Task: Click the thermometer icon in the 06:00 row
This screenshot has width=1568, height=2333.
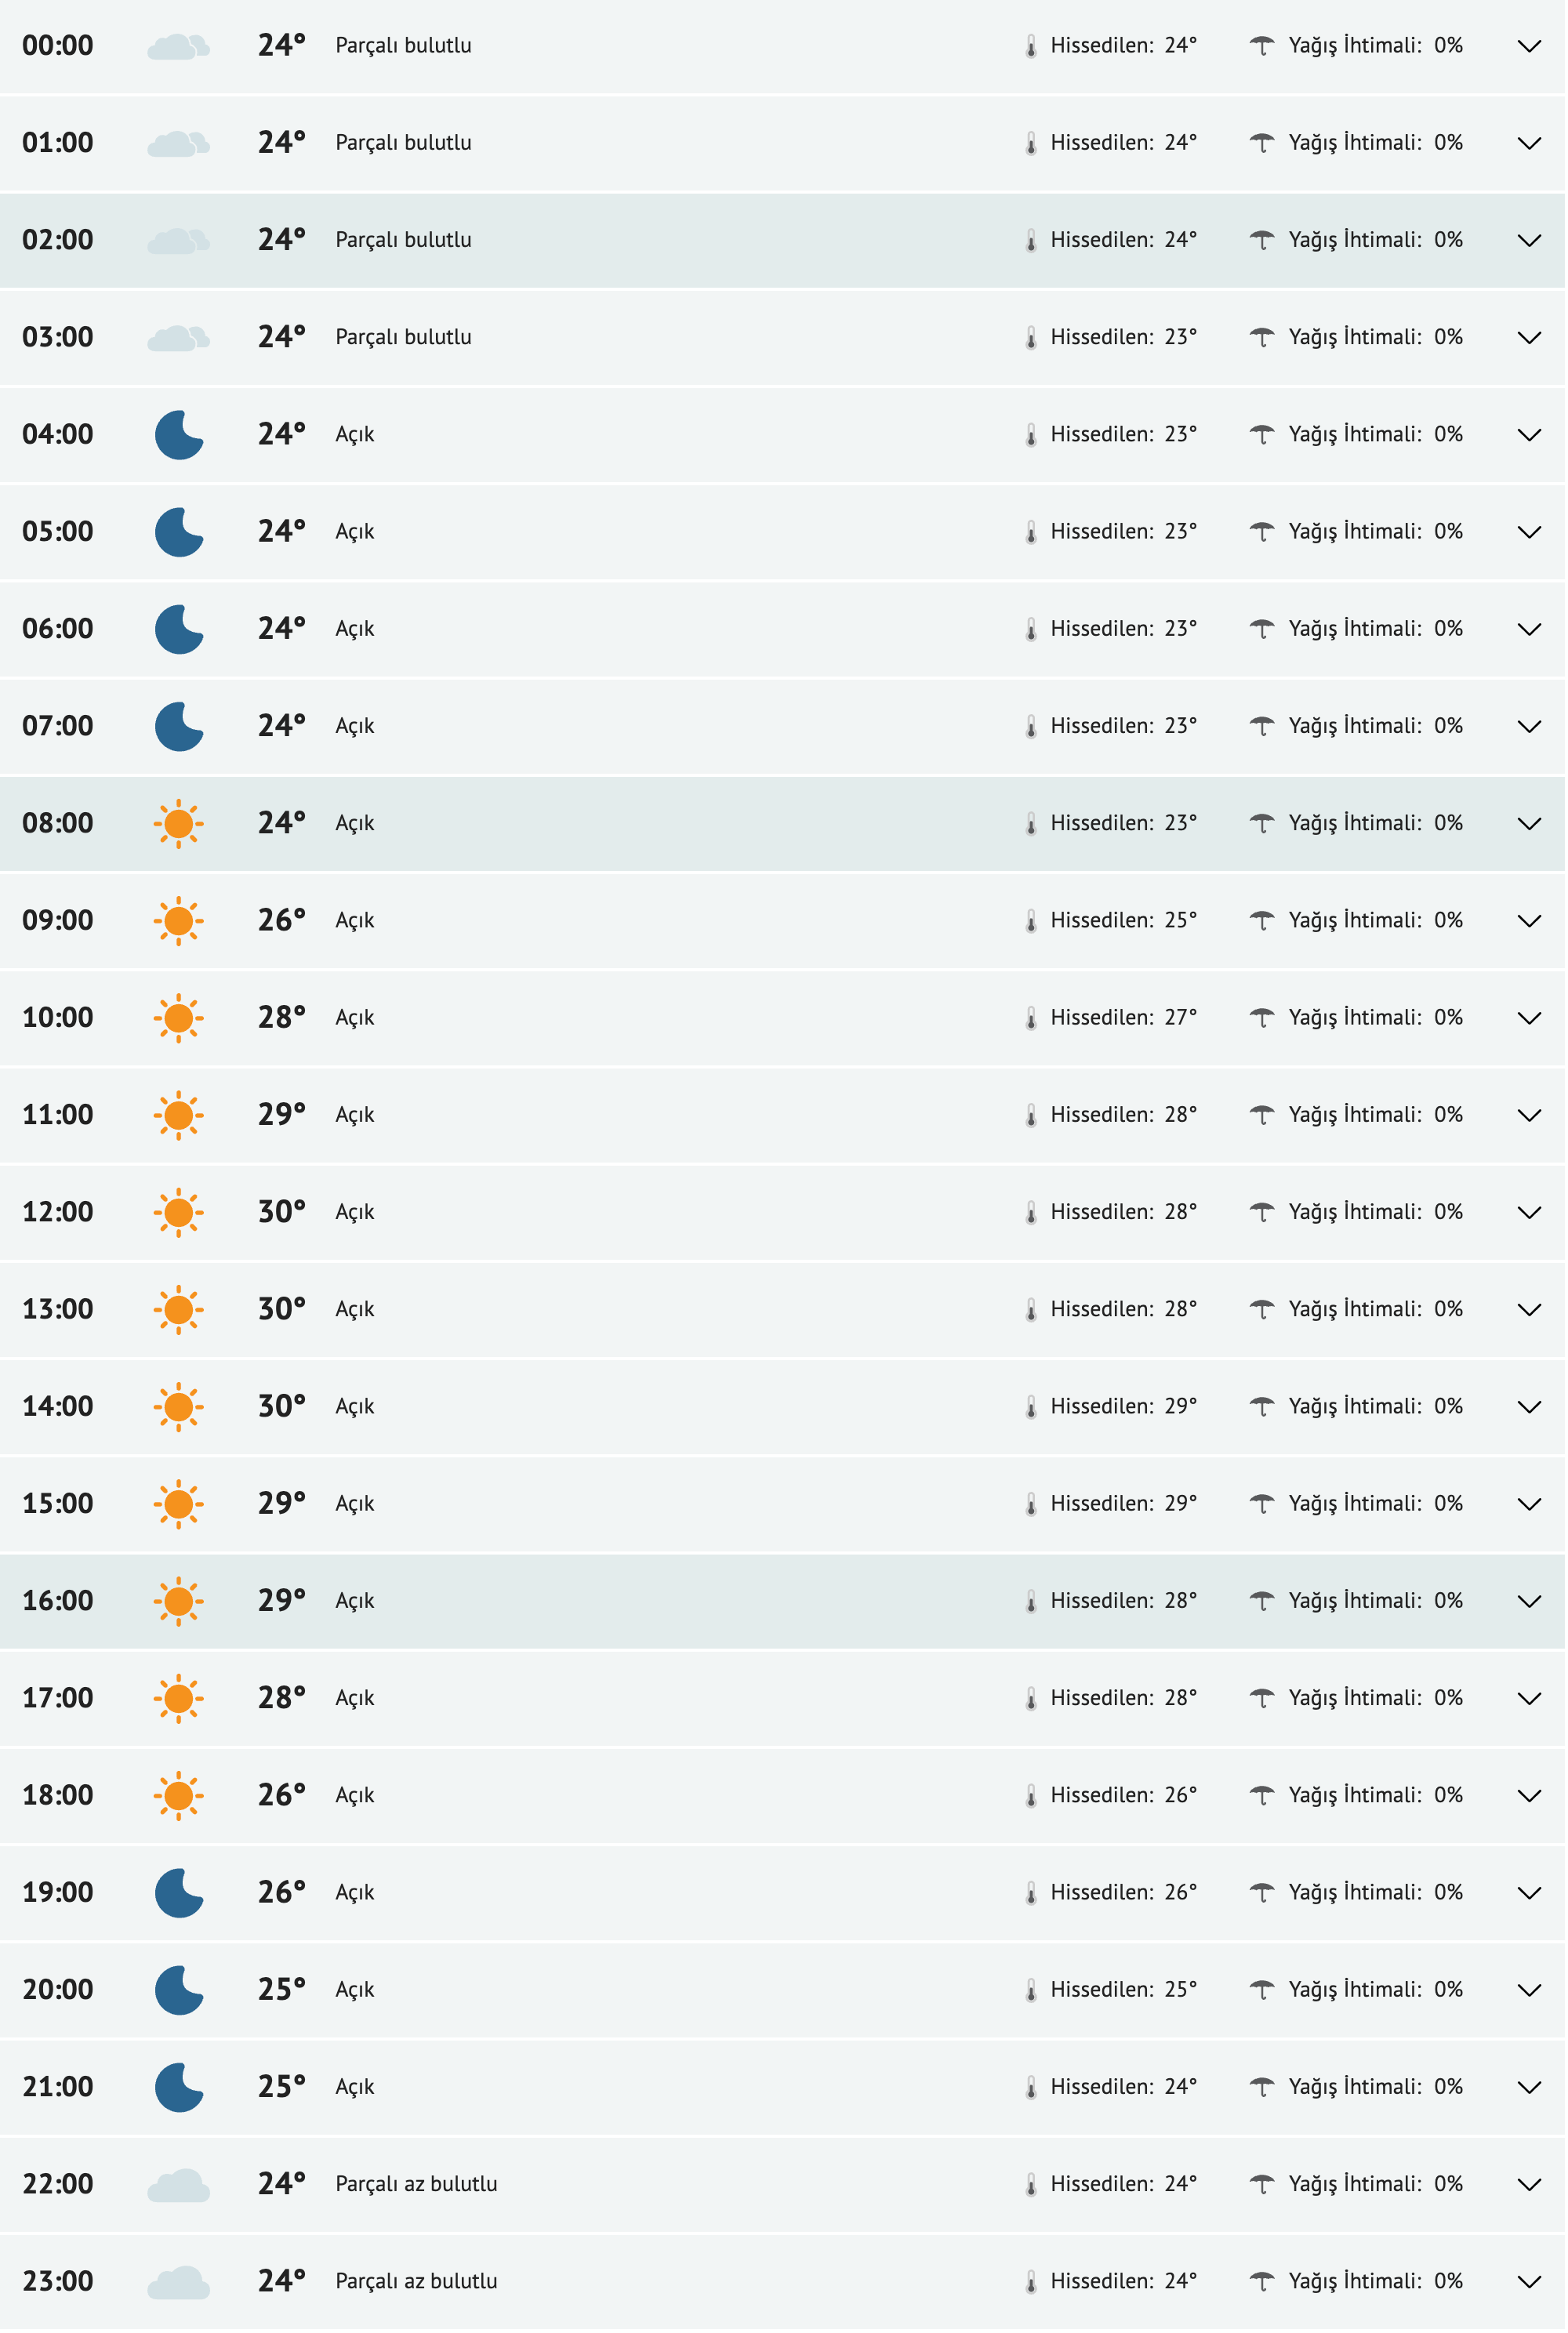Action: click(1031, 630)
